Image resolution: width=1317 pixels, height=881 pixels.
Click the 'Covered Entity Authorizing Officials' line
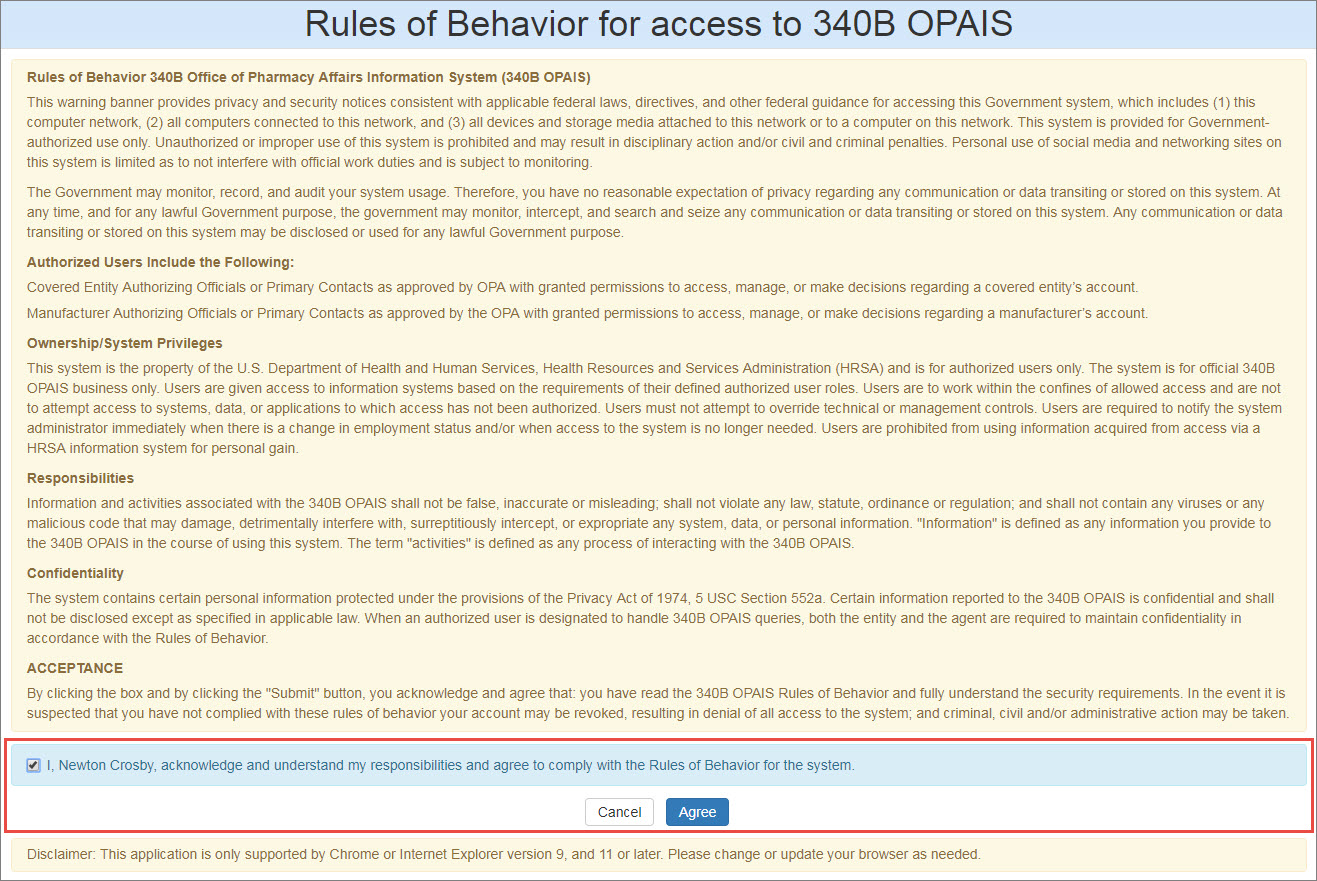point(582,287)
